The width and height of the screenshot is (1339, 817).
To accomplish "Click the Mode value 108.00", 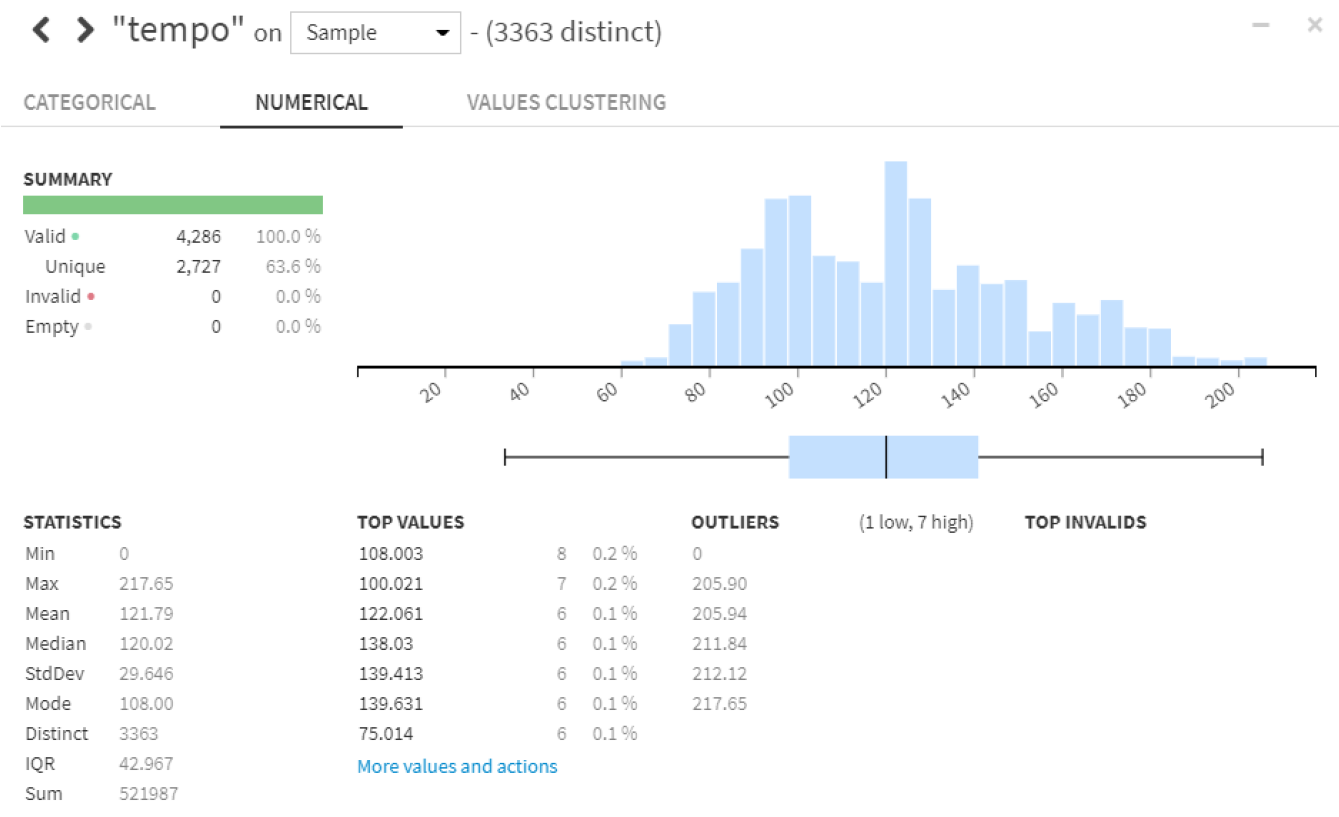I will point(146,704).
